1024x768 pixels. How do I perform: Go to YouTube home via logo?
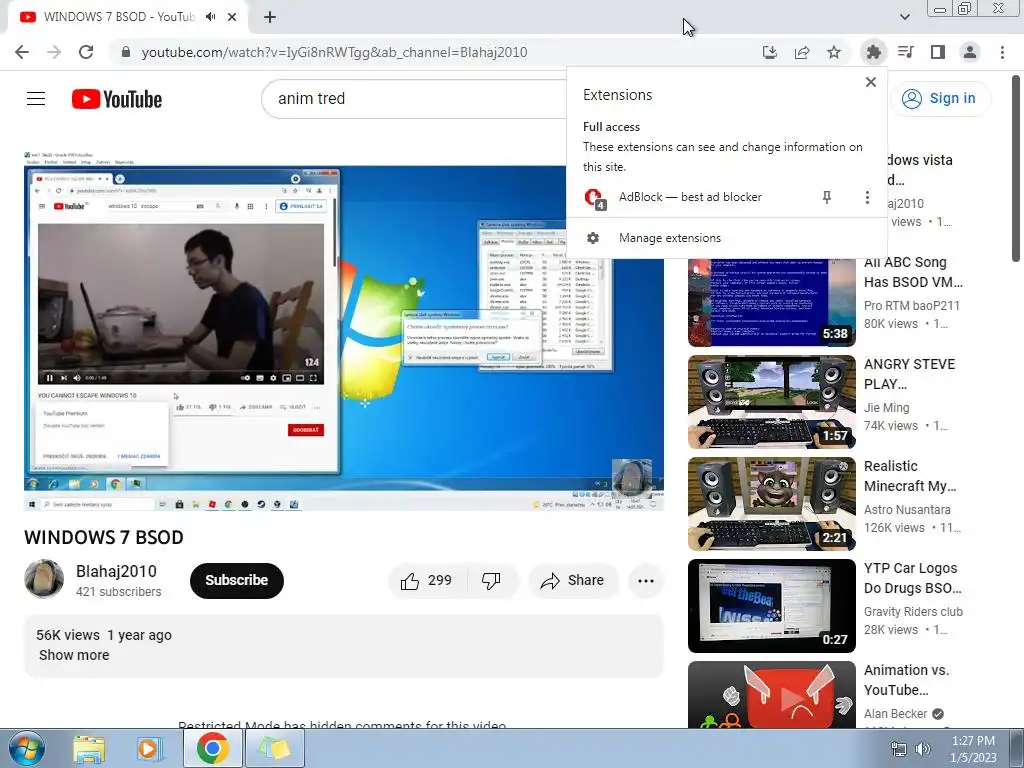[x=117, y=99]
